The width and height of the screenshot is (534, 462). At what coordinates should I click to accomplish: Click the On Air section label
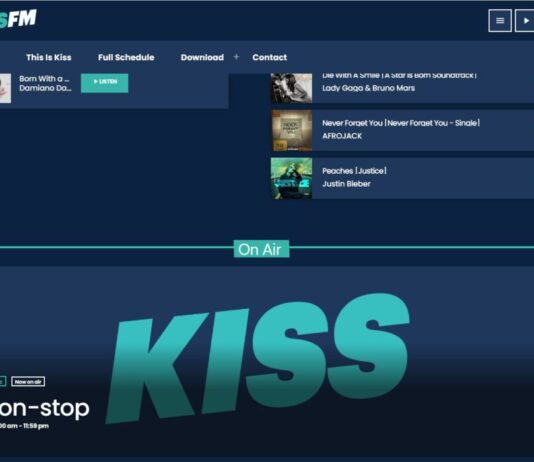click(261, 249)
